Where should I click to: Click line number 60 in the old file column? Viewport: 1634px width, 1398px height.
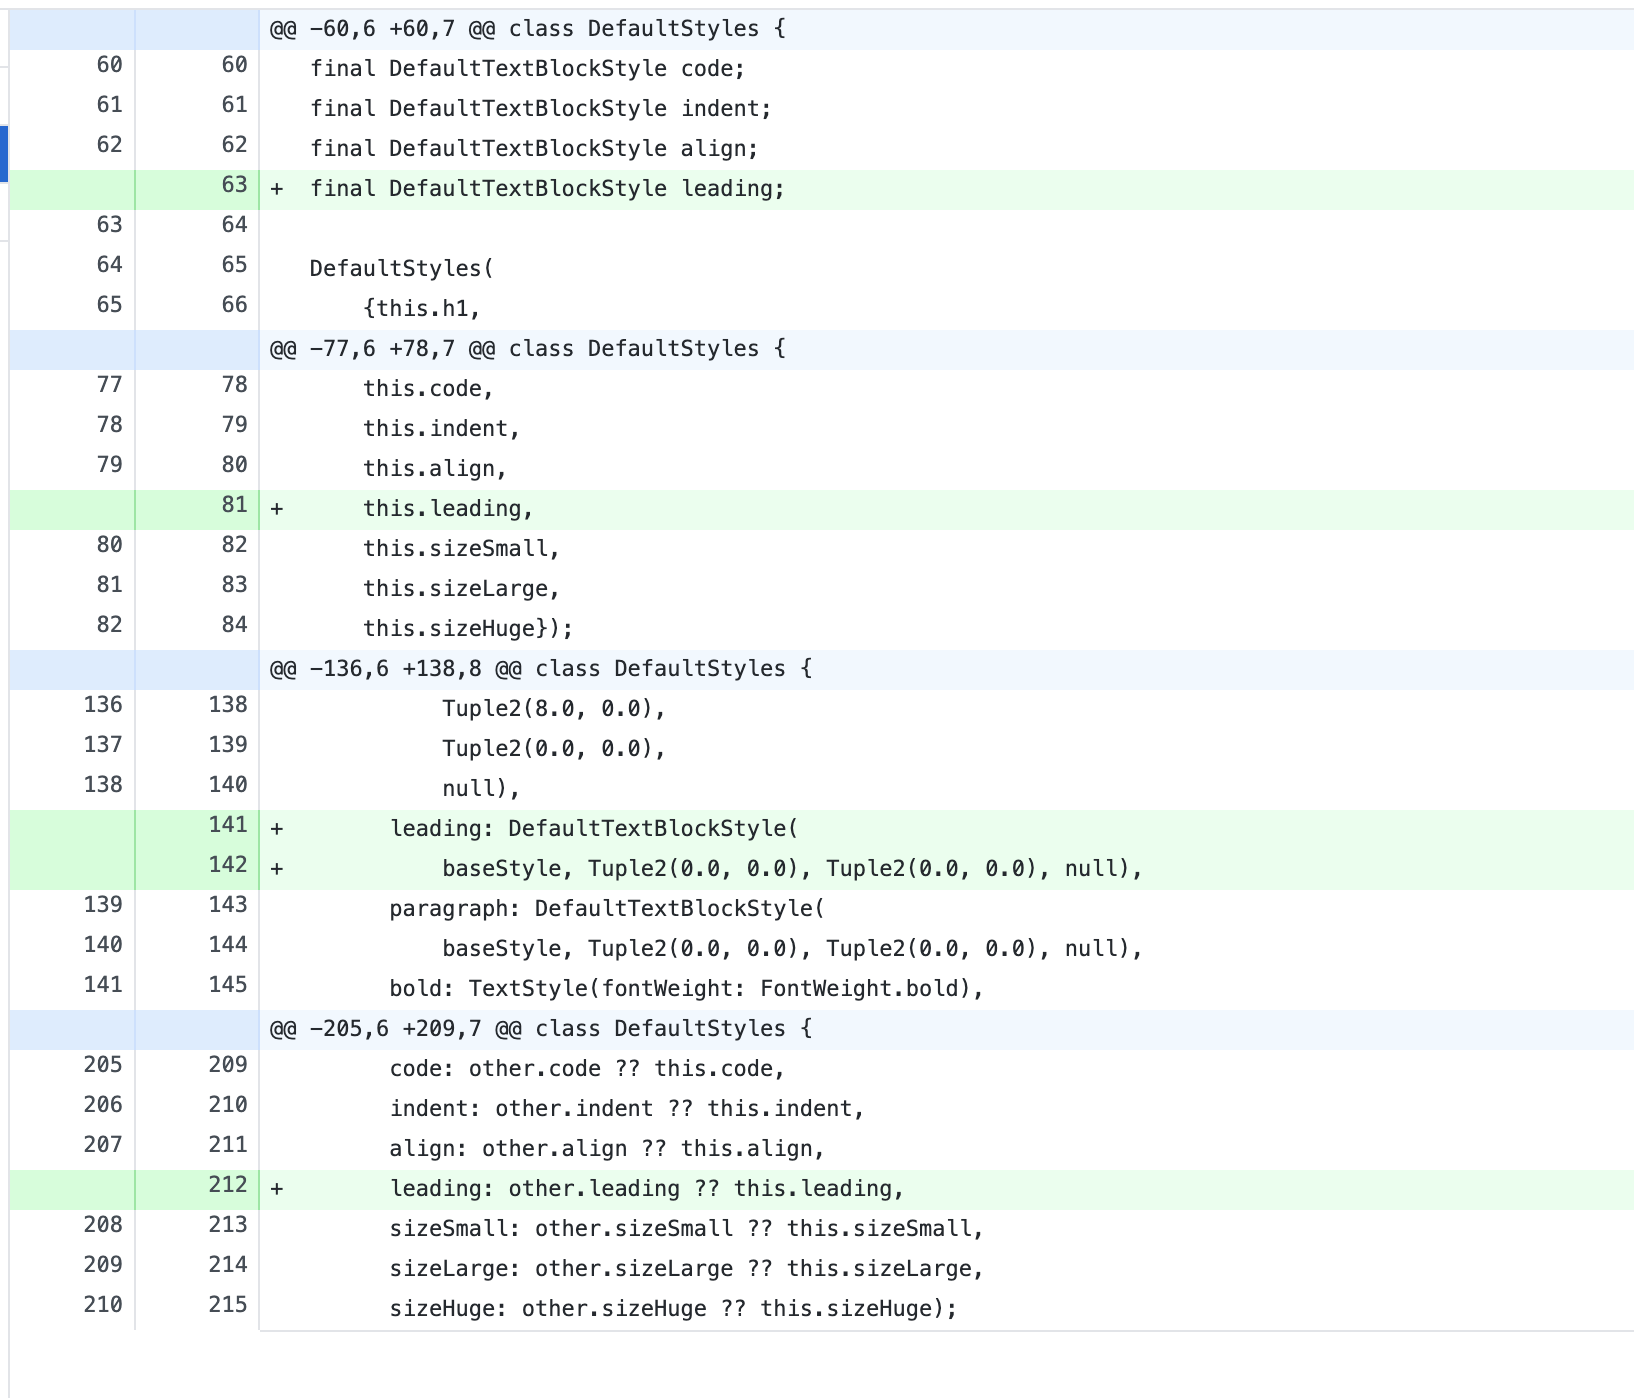(108, 66)
